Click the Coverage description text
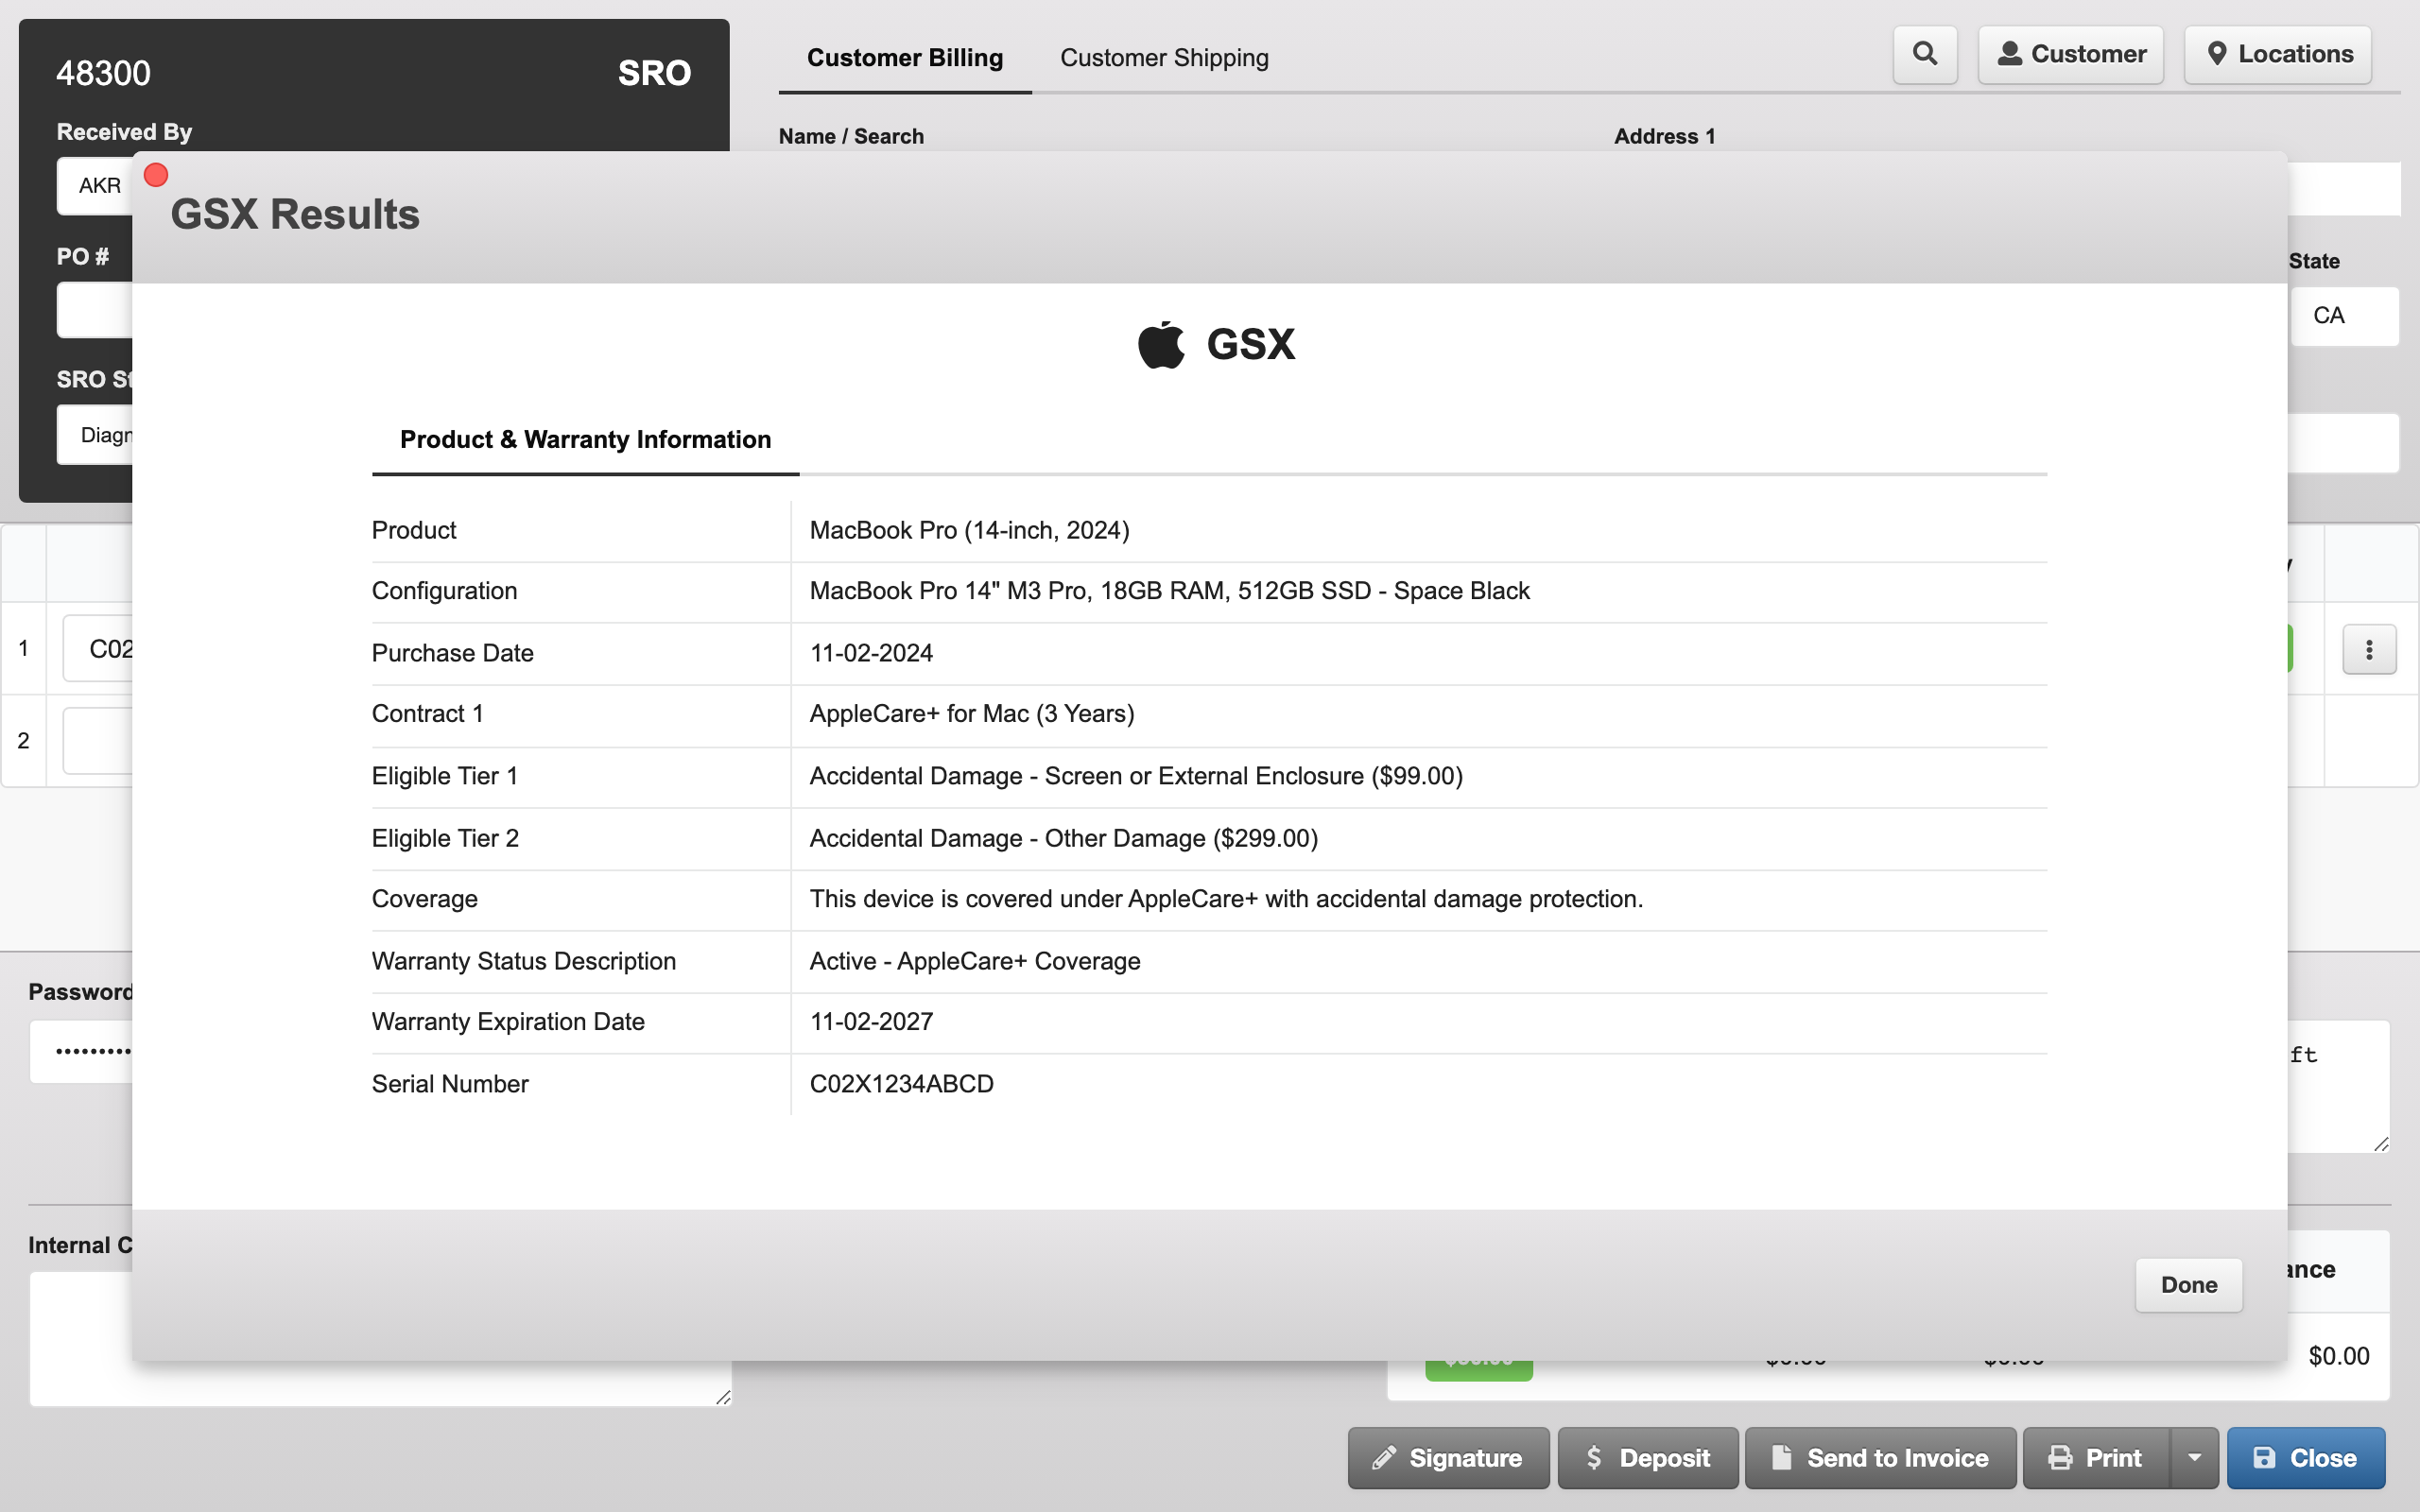Screen dimensions: 2420x1512 (1226, 899)
